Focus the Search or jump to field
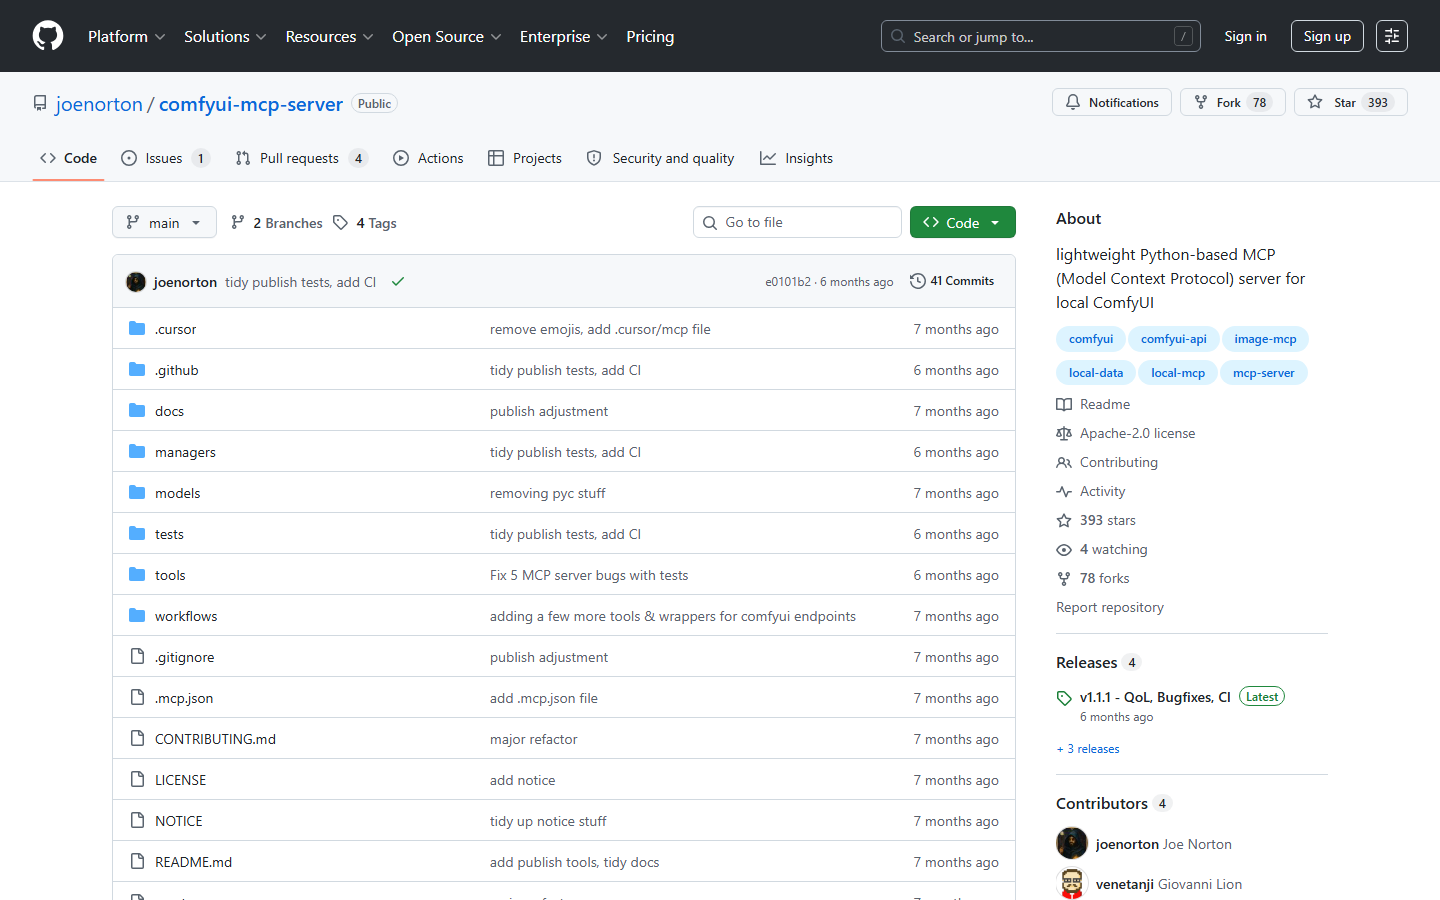This screenshot has height=900, width=1440. pos(1040,36)
